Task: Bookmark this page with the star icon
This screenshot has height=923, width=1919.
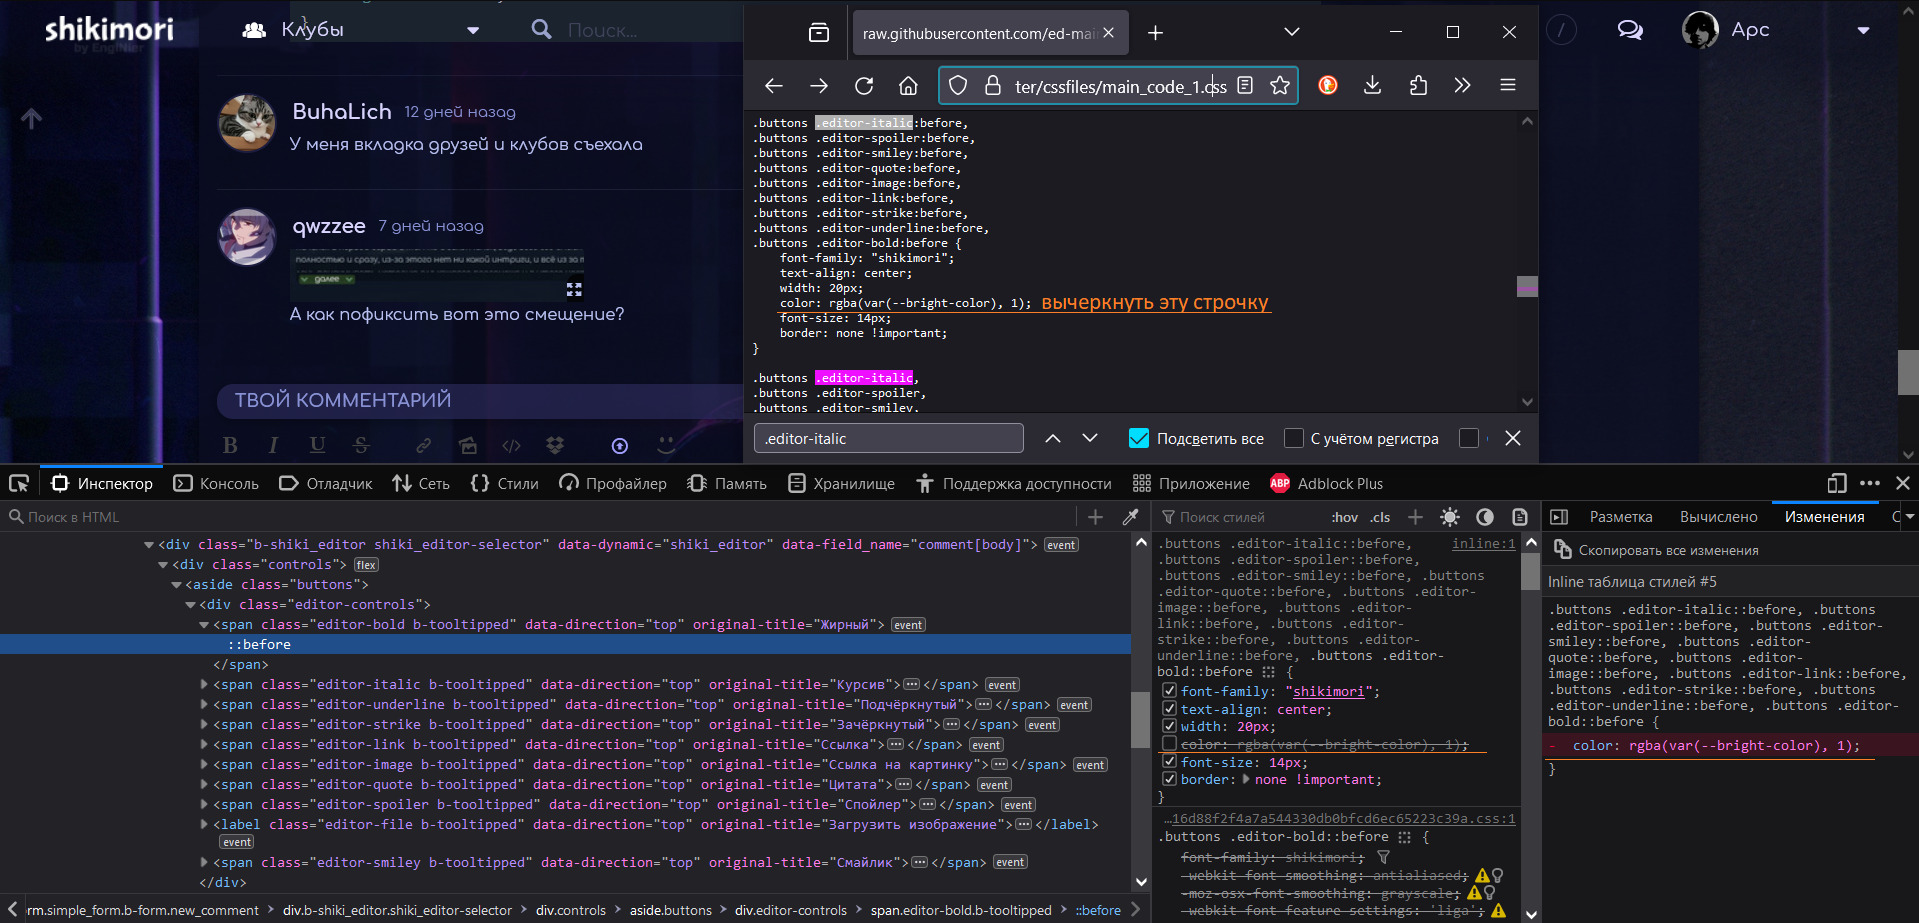Action: tap(1279, 86)
